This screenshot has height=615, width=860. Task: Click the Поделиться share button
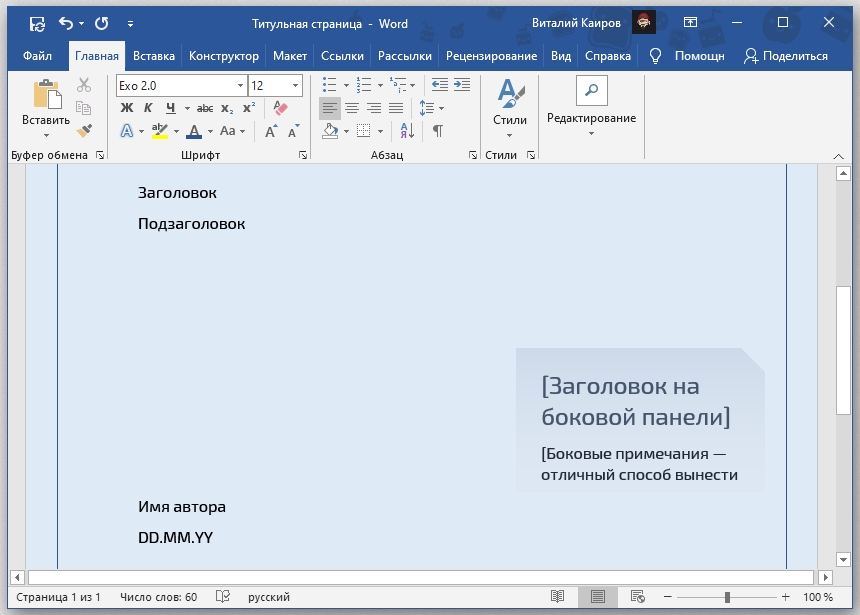click(x=785, y=56)
